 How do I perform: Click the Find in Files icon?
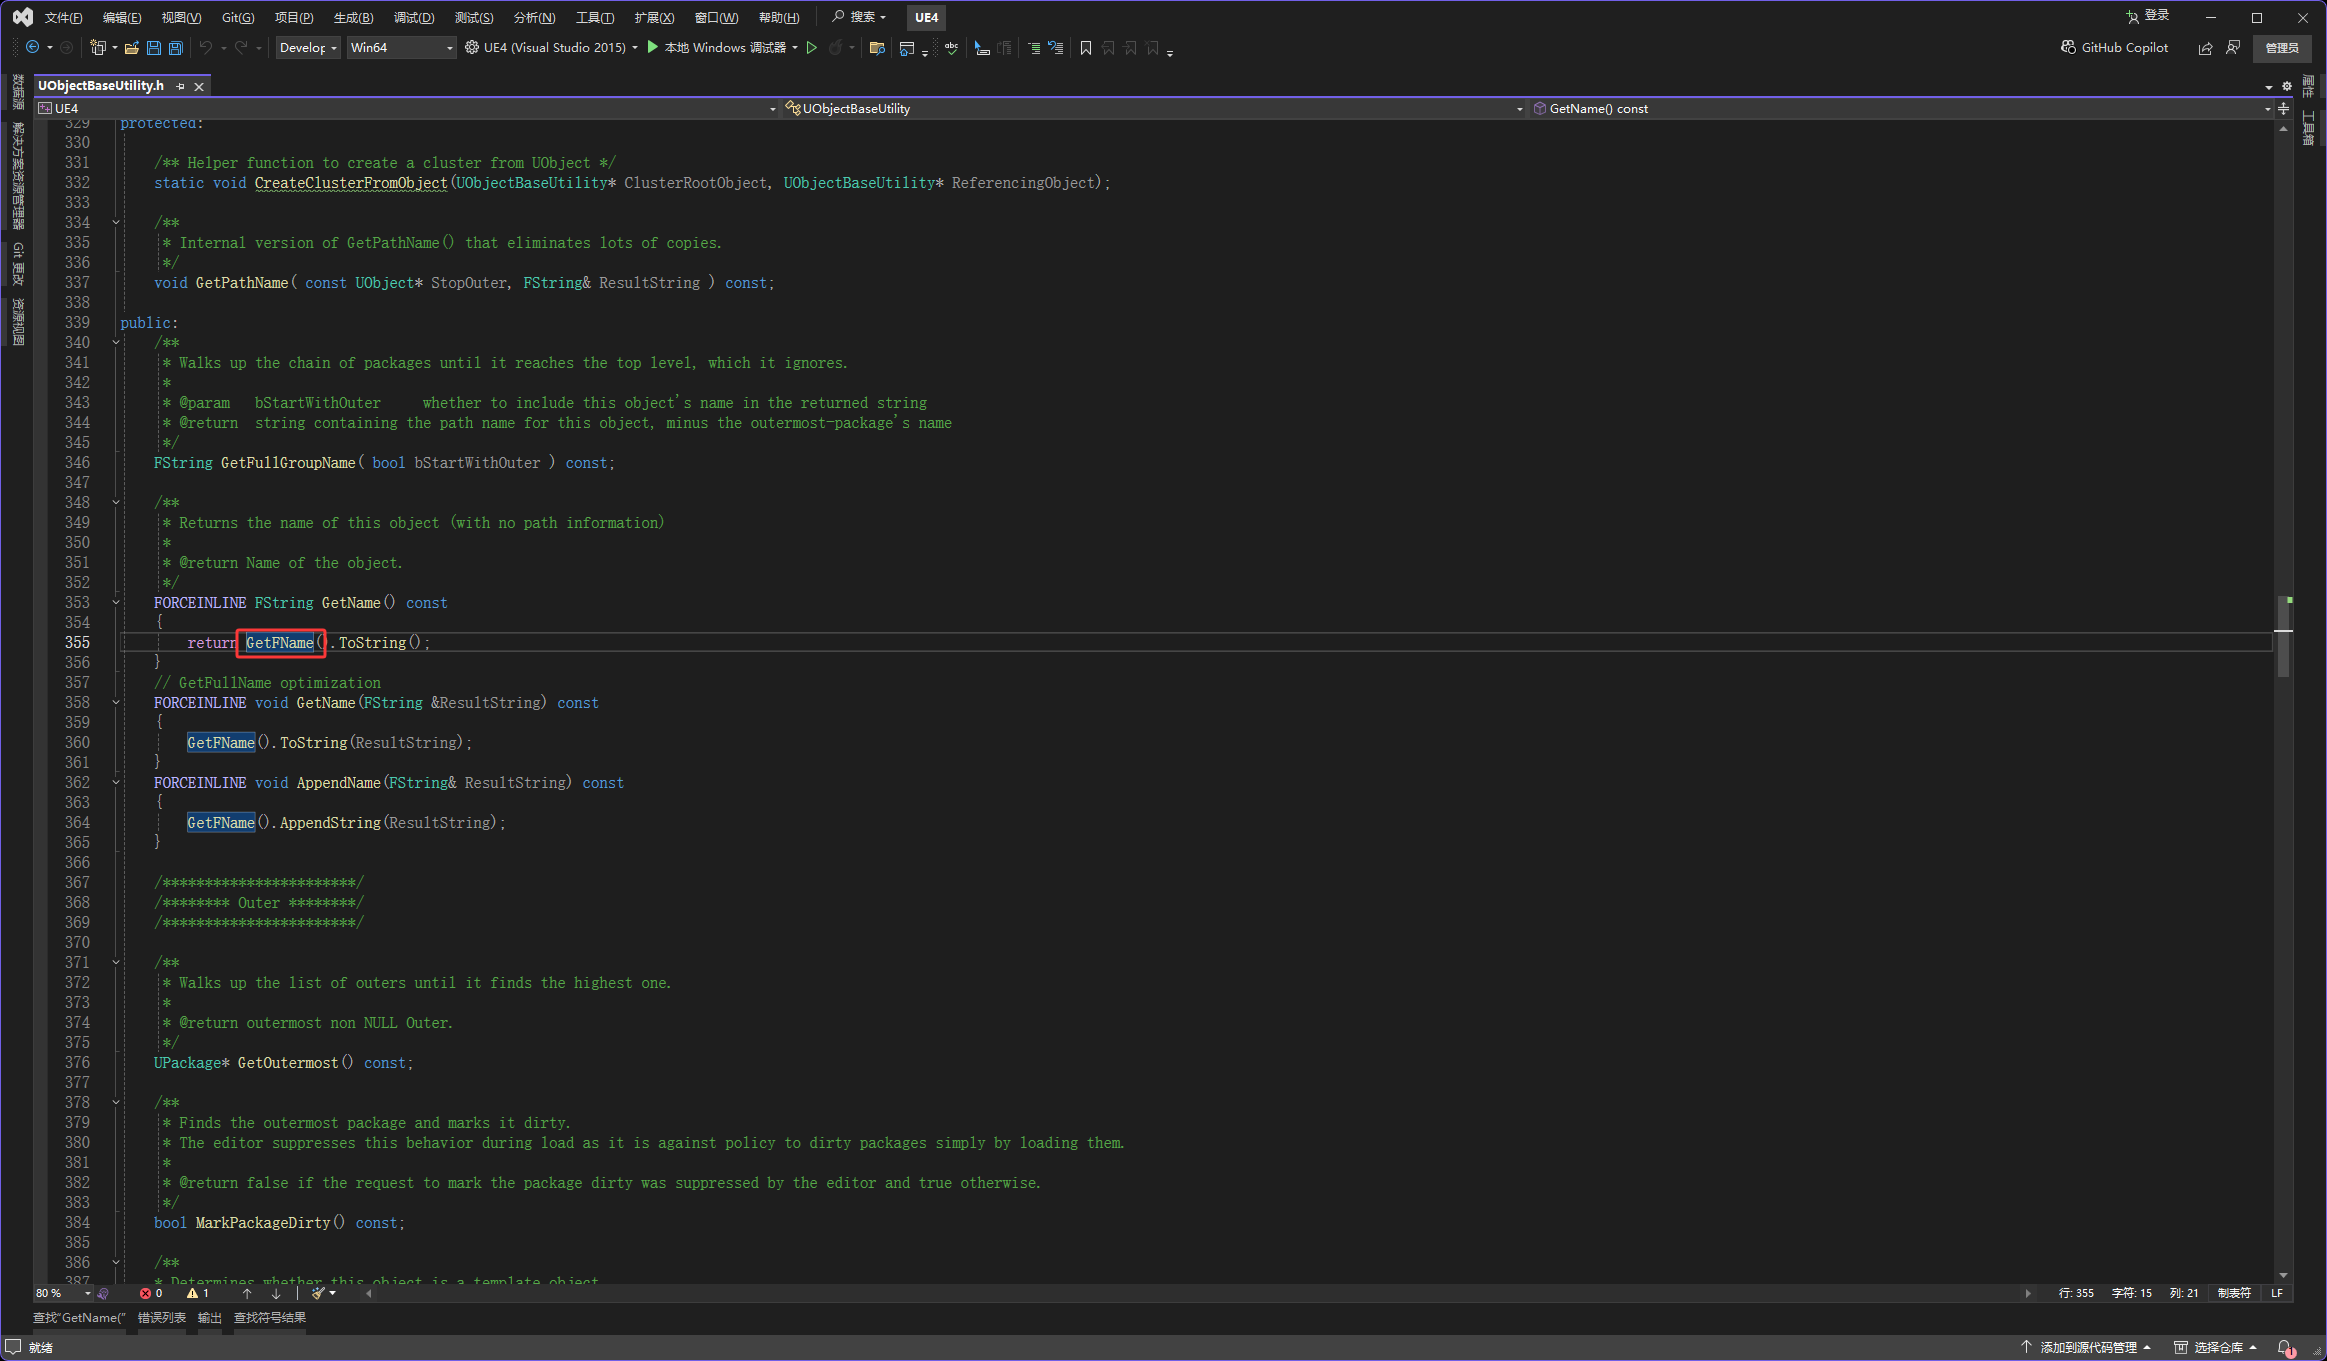pos(877,48)
